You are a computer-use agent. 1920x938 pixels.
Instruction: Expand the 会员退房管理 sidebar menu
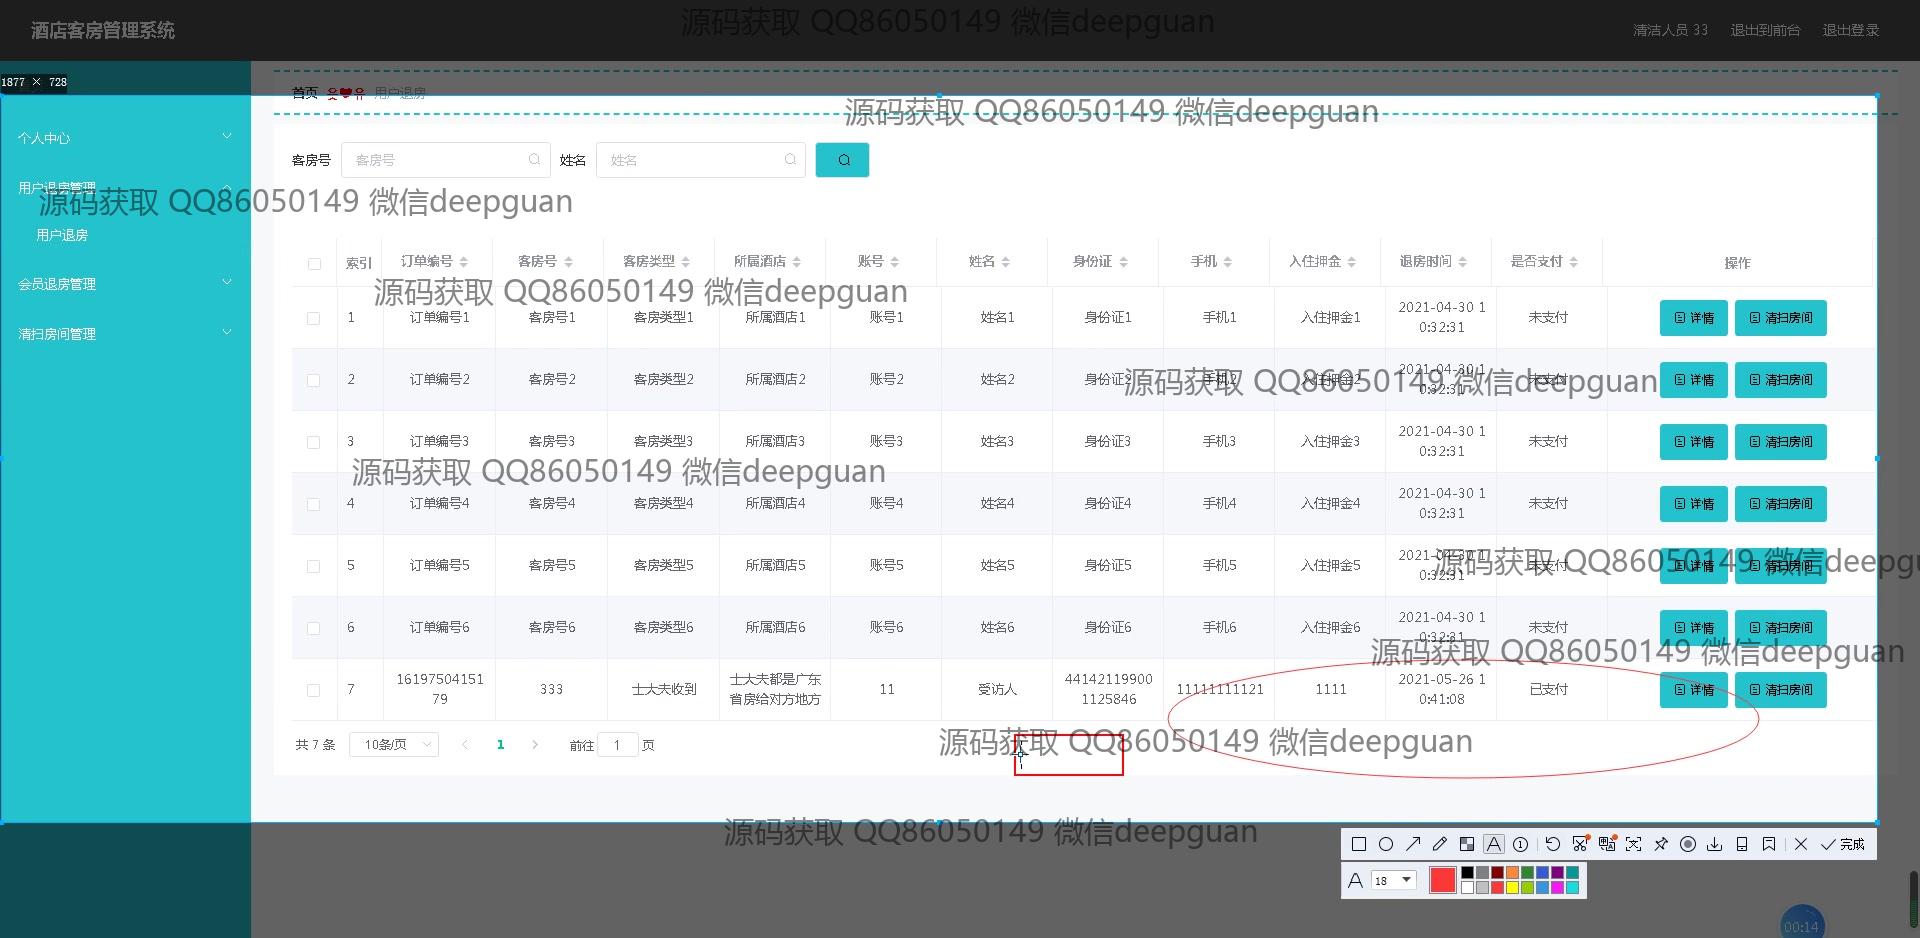pyautogui.click(x=125, y=284)
